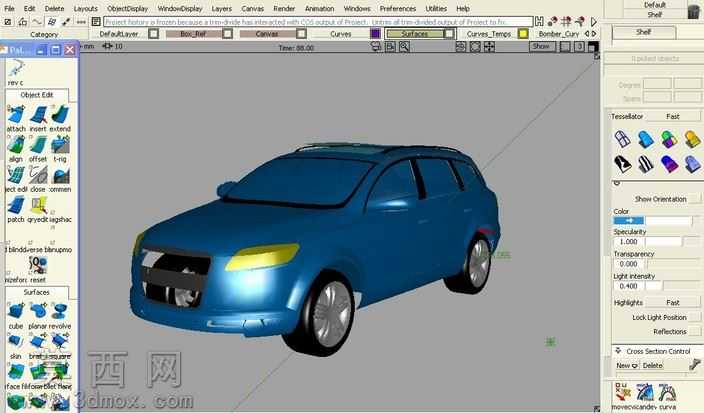Image resolution: width=704 pixels, height=413 pixels.
Task: Click the Curves layer button
Action: click(340, 34)
